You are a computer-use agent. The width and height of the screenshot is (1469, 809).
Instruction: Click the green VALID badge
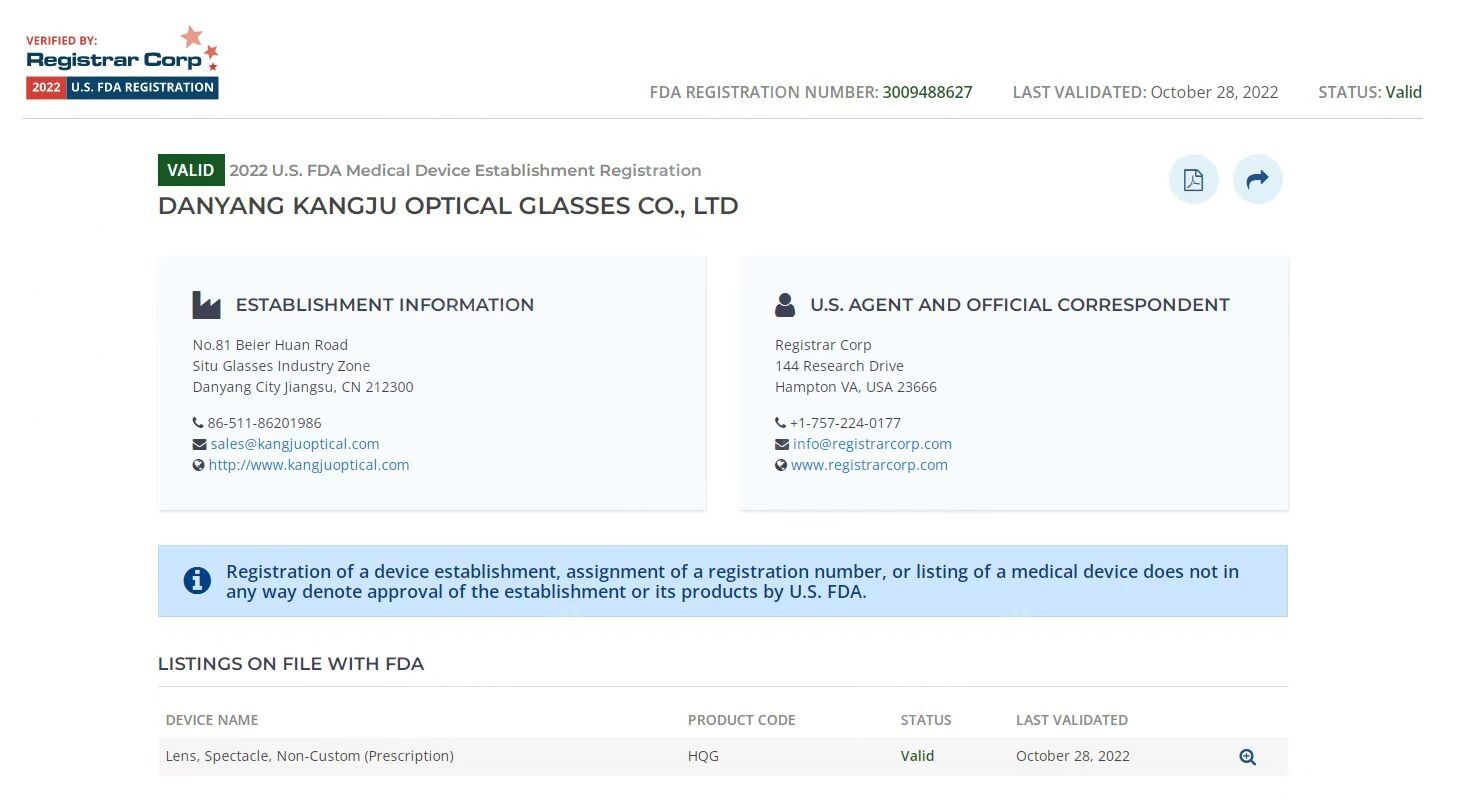[191, 170]
